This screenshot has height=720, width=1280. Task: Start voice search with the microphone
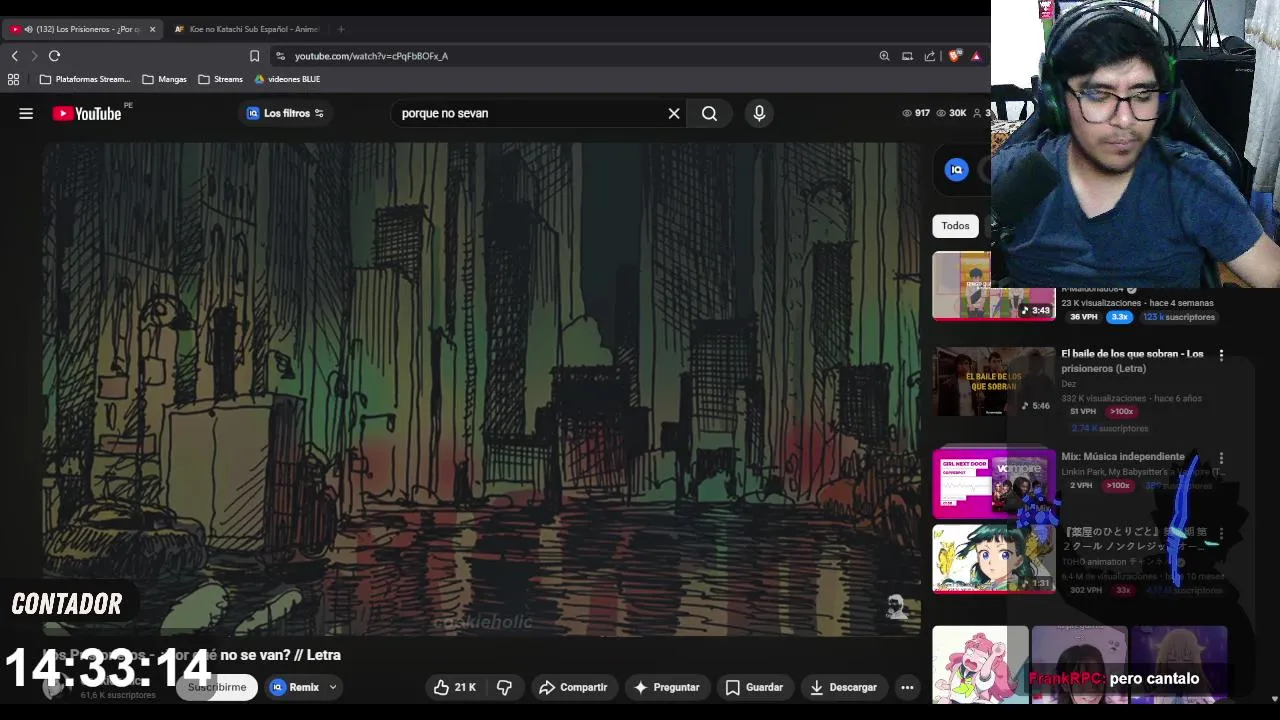tap(759, 114)
